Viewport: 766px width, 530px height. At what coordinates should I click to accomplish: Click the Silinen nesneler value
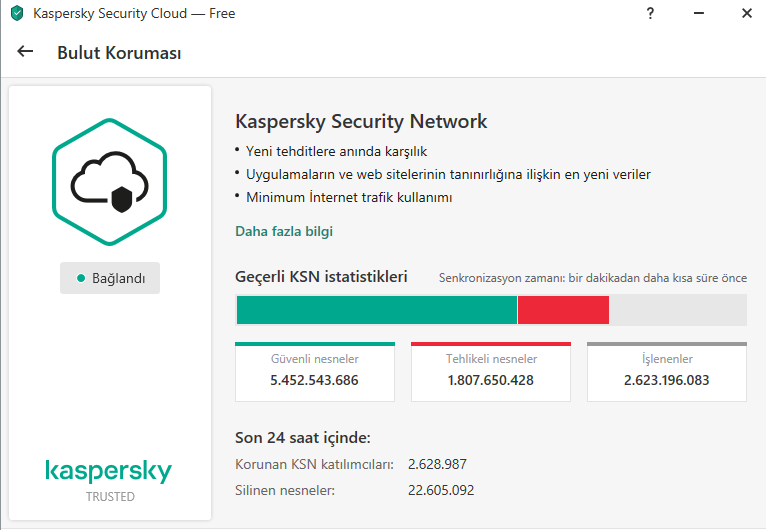click(441, 490)
